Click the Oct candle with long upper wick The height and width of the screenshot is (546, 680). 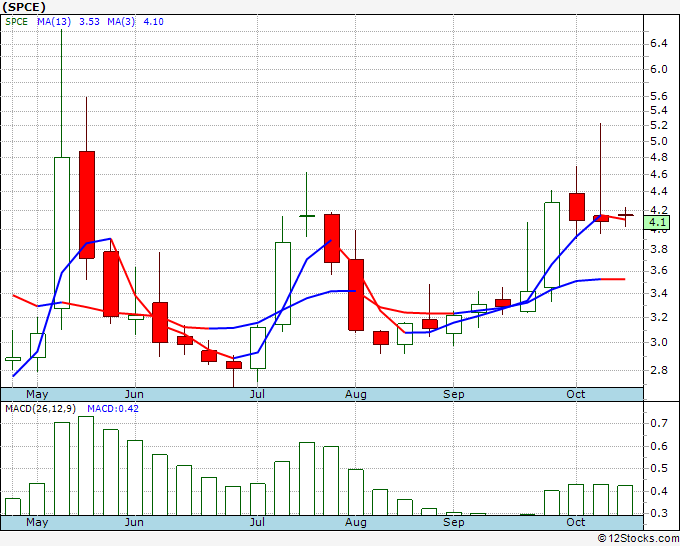coord(601,217)
